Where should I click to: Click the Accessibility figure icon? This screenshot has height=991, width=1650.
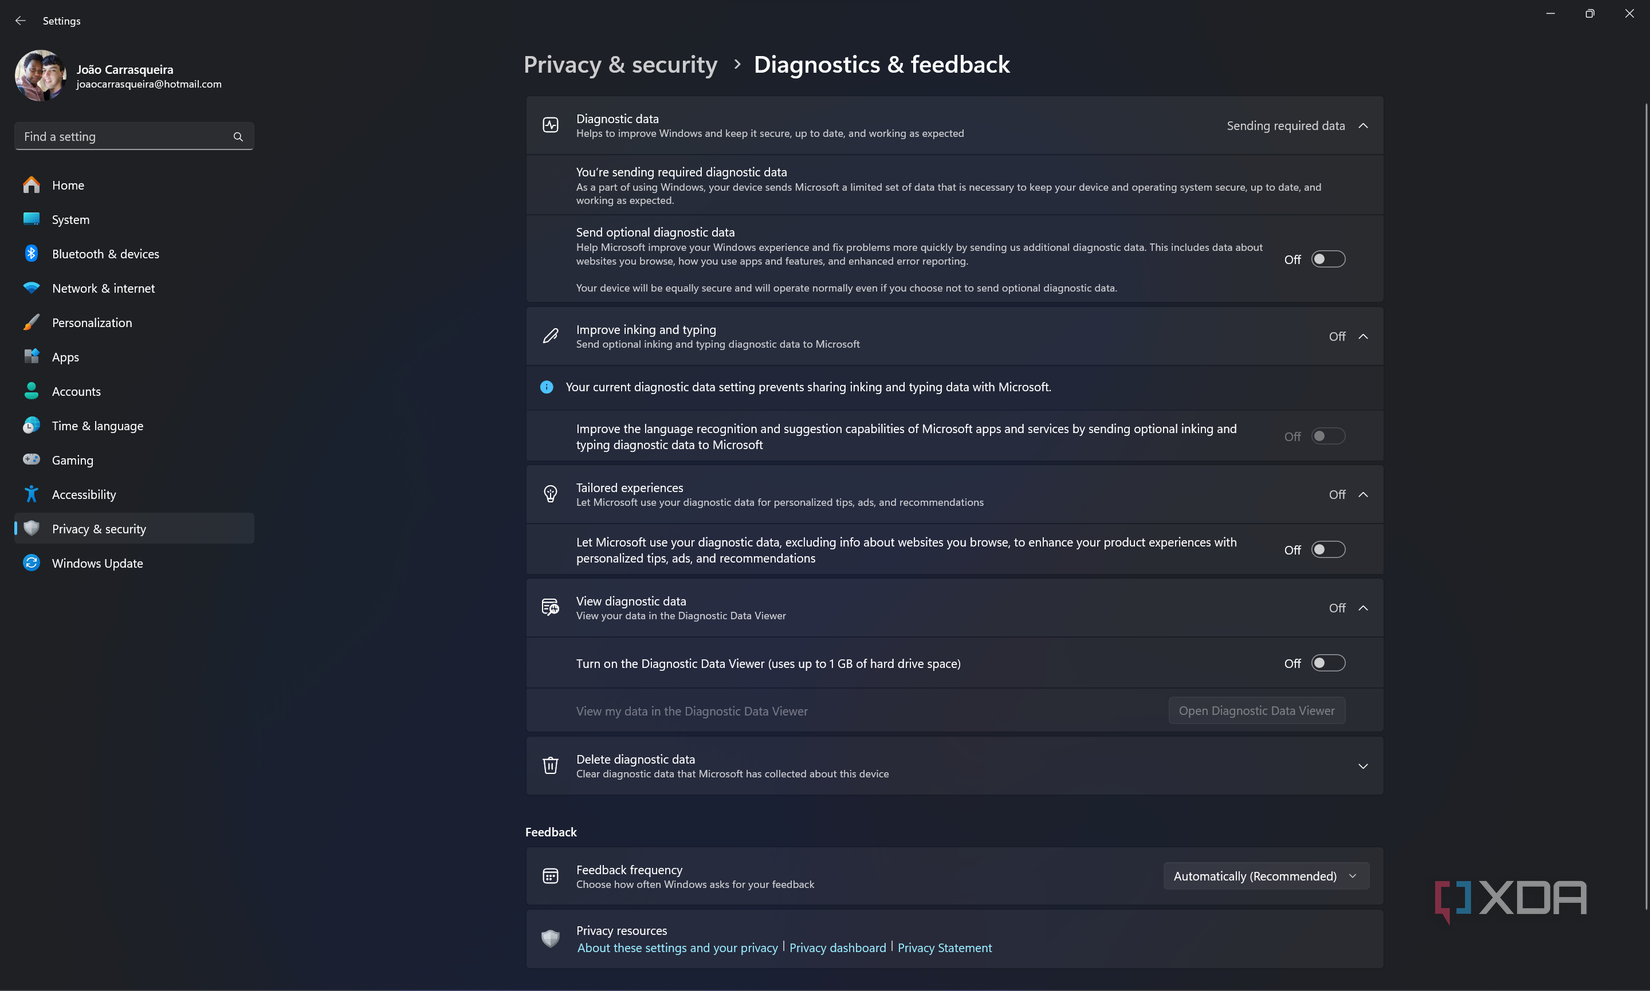pyautogui.click(x=32, y=494)
